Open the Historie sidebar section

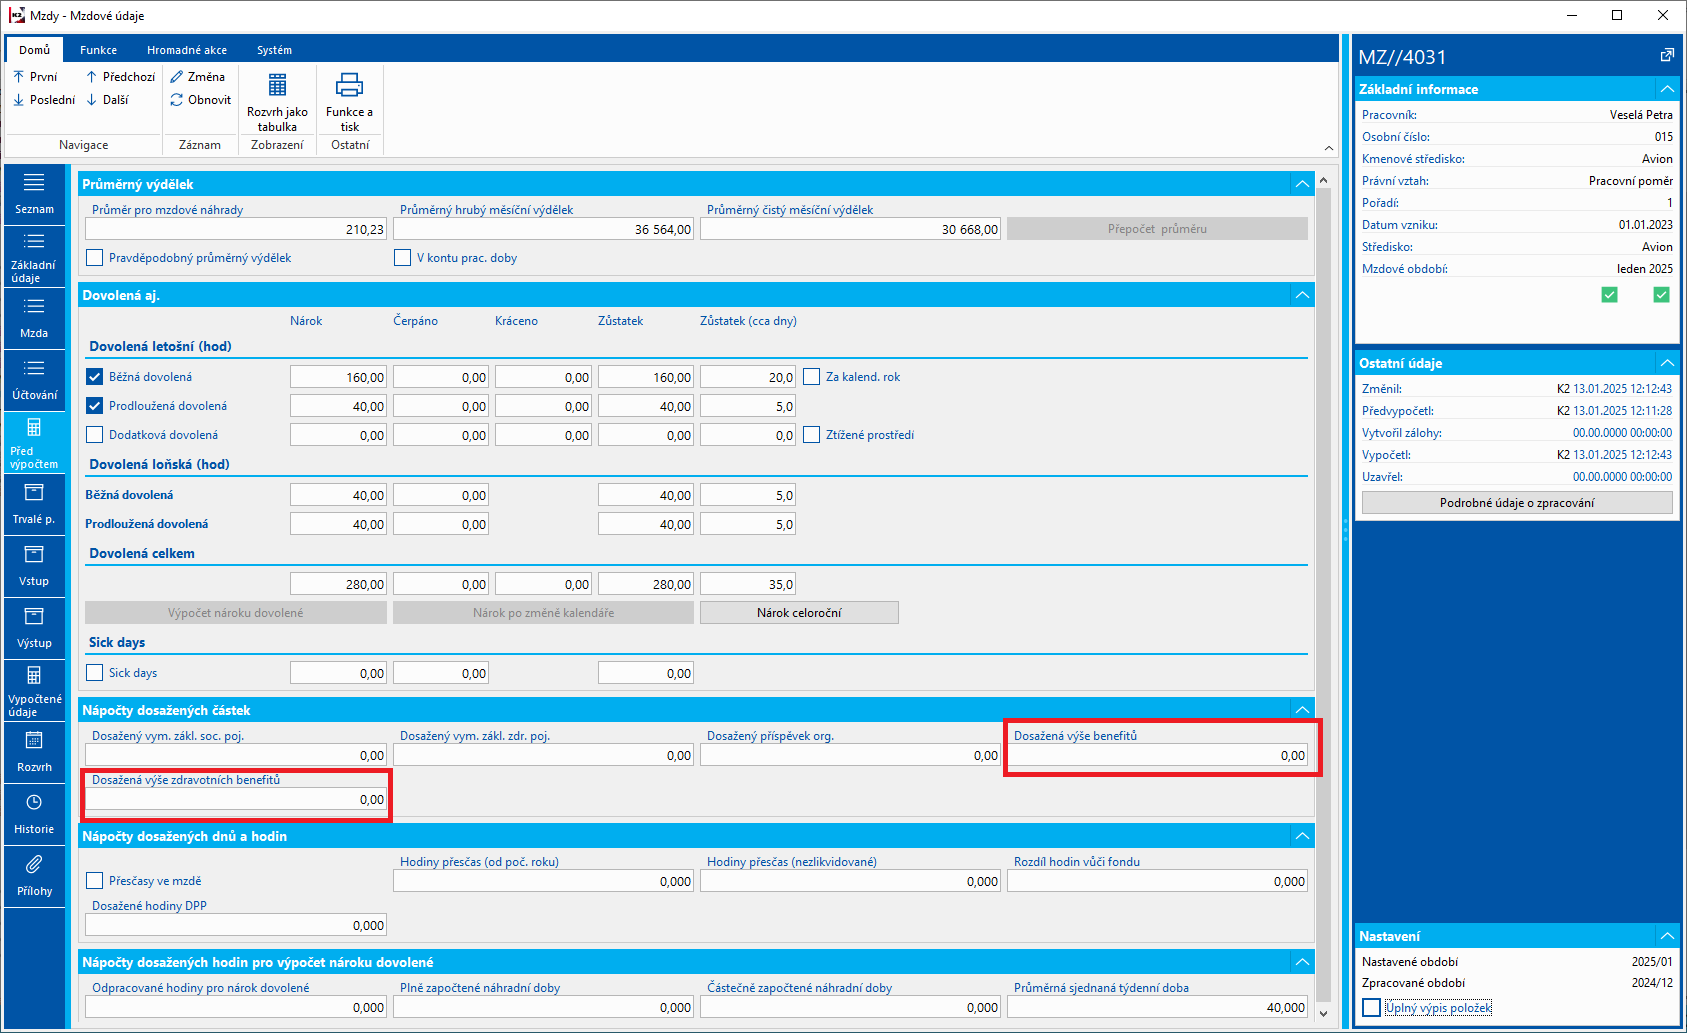click(x=34, y=814)
